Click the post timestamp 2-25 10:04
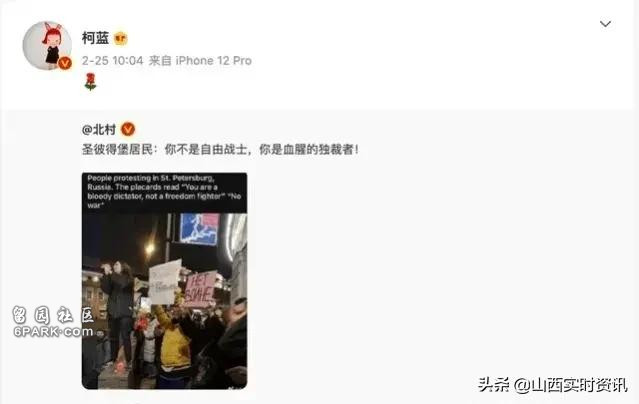Screen dimensions: 639x404 click(x=112, y=61)
